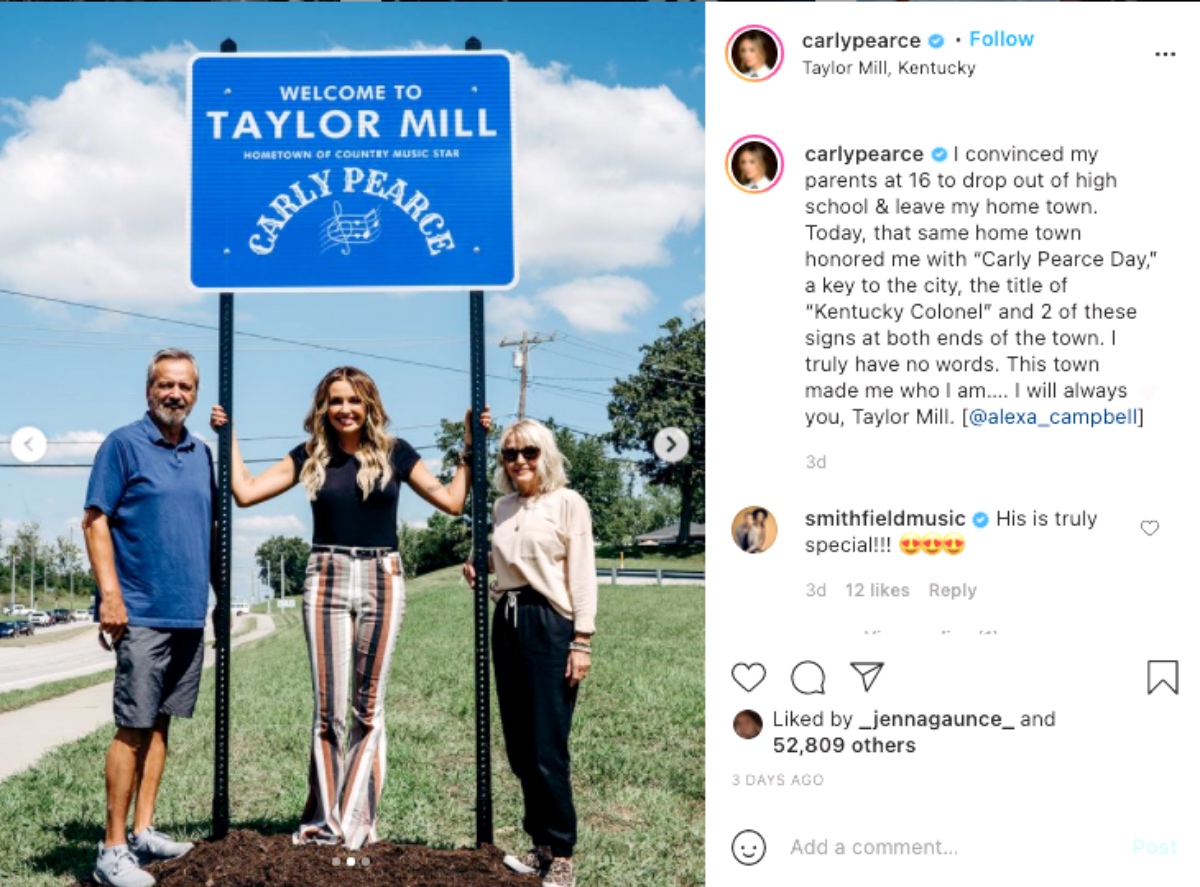Select carousel pagination dots below photo
Screen dimensions: 1200x887
coord(350,860)
